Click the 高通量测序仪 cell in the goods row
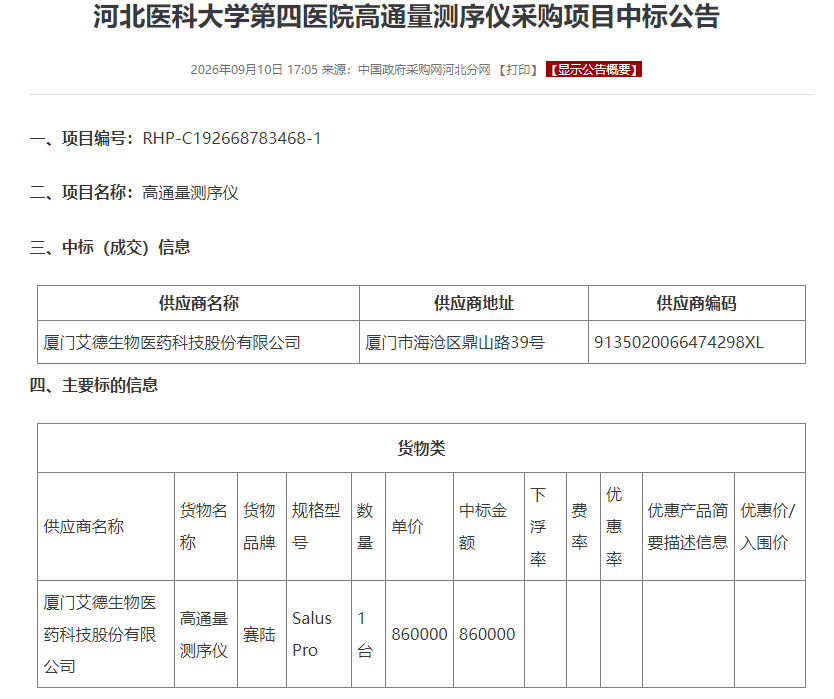The image size is (834, 699). [204, 634]
